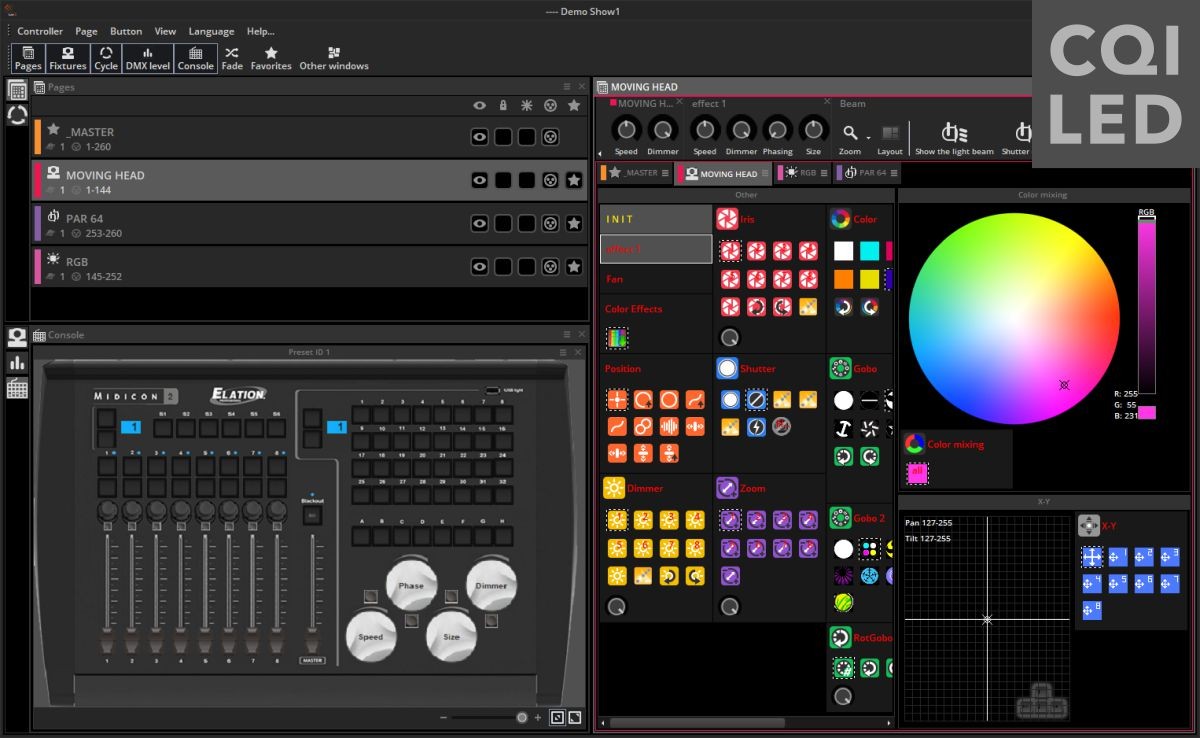This screenshot has height=738, width=1200.
Task: Open Other windows from the toolbar
Action: click(334, 58)
